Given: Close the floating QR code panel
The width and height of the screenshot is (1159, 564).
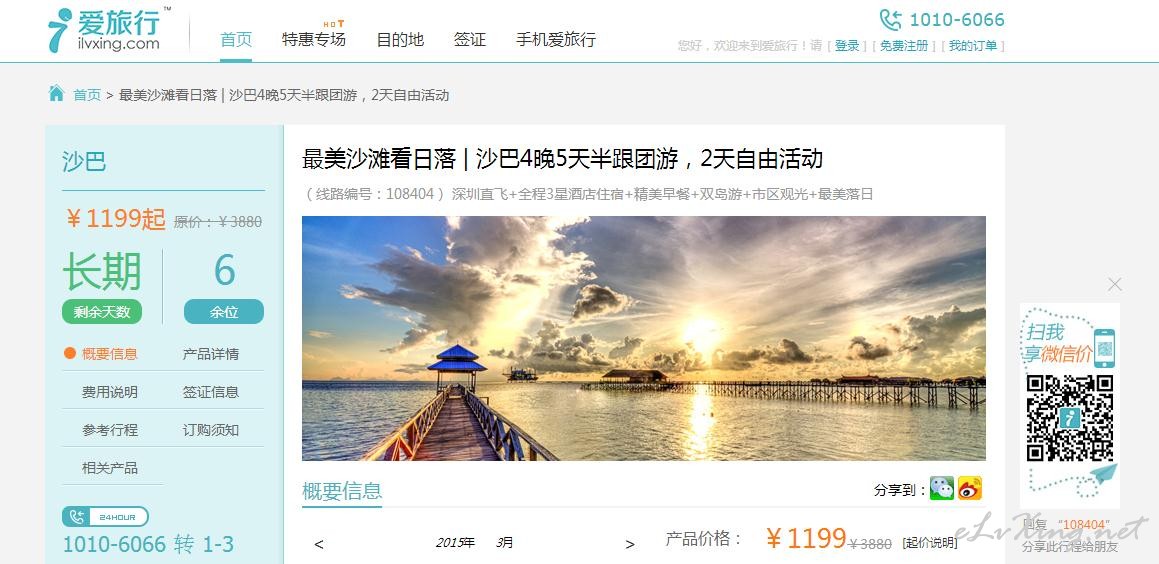Looking at the screenshot, I should click(x=1115, y=284).
